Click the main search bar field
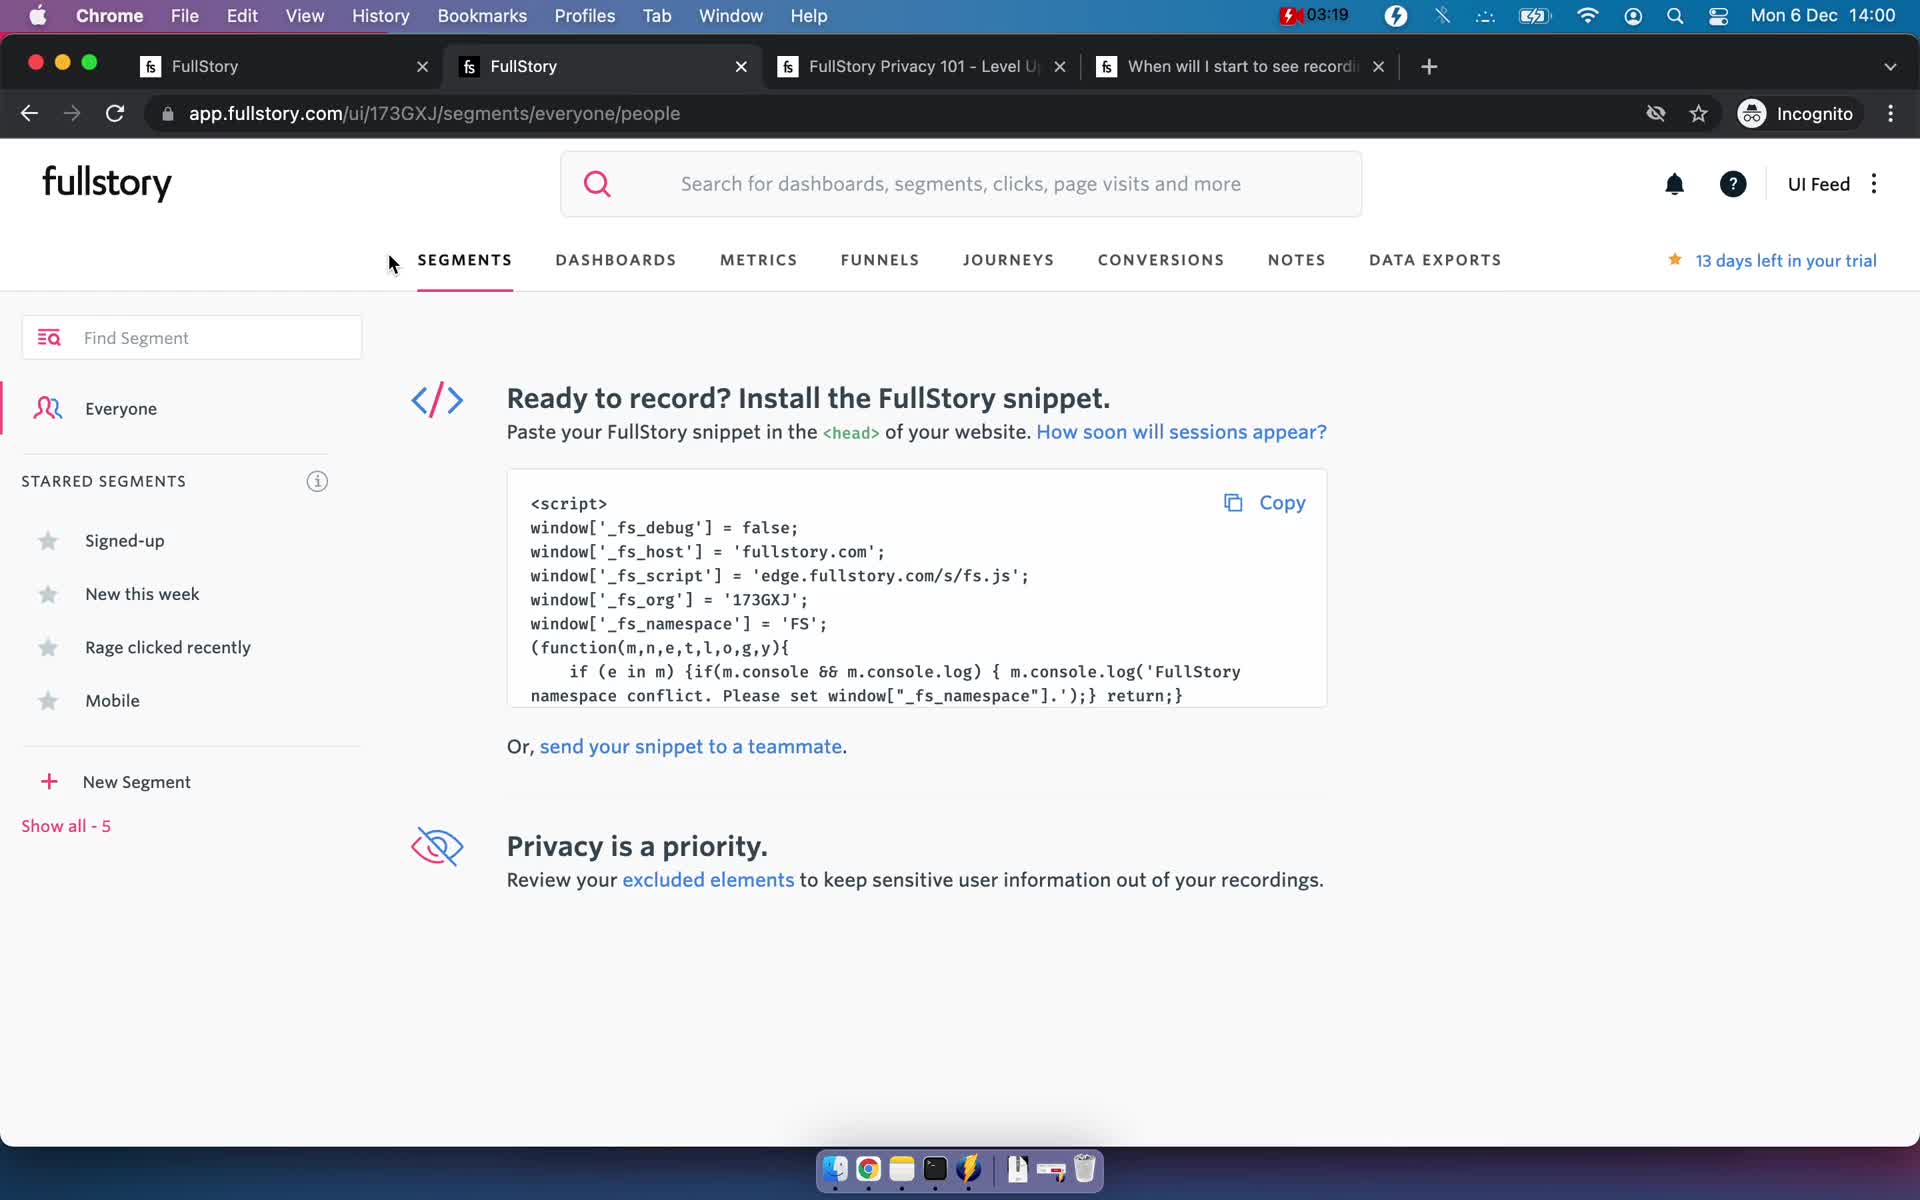The width and height of the screenshot is (1920, 1200). pyautogui.click(x=961, y=184)
